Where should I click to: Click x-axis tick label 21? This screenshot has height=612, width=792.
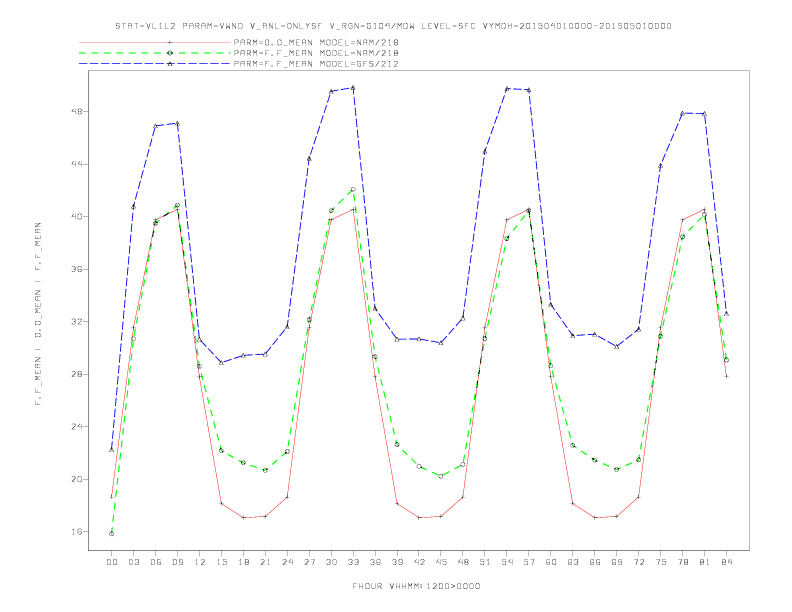(x=265, y=562)
